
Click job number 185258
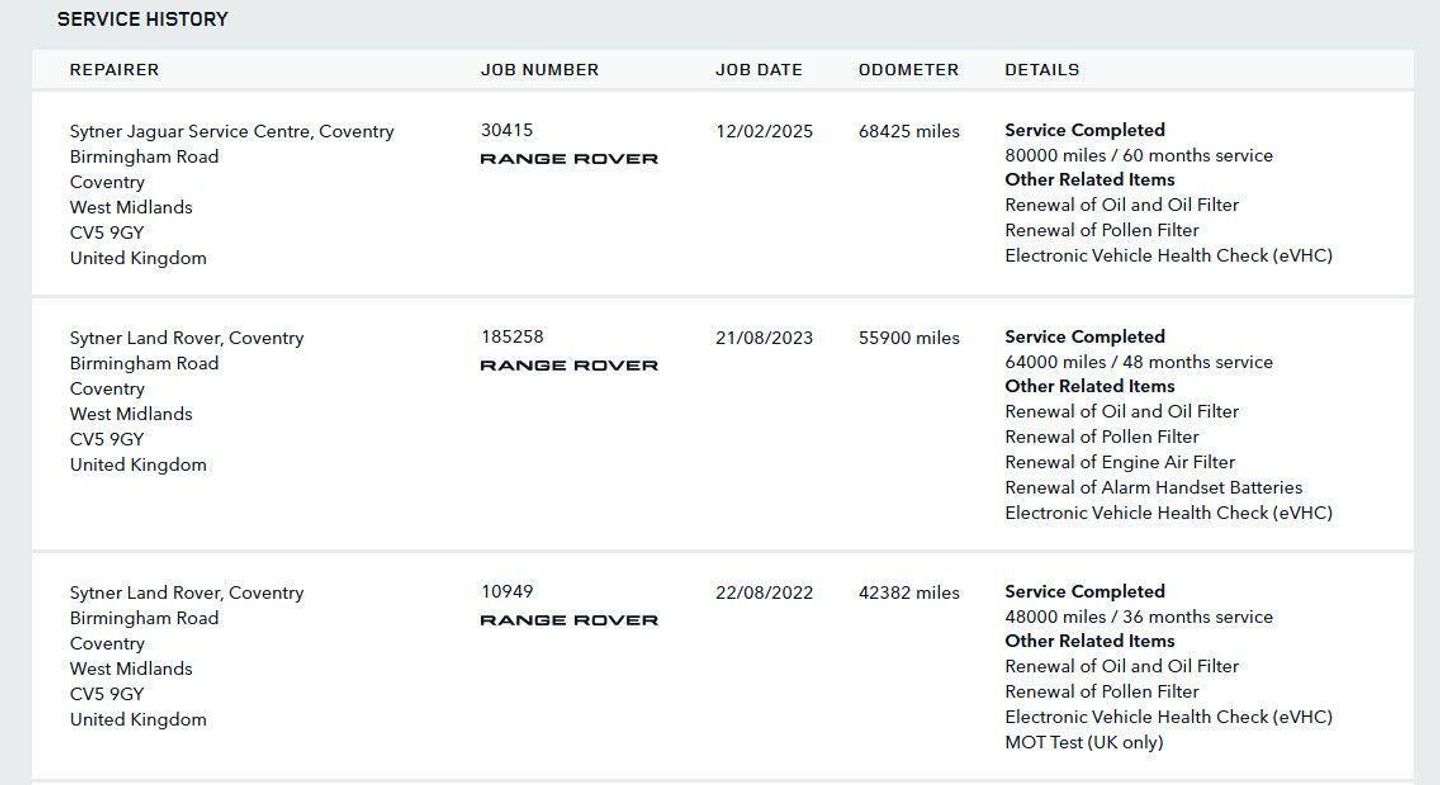click(x=512, y=337)
